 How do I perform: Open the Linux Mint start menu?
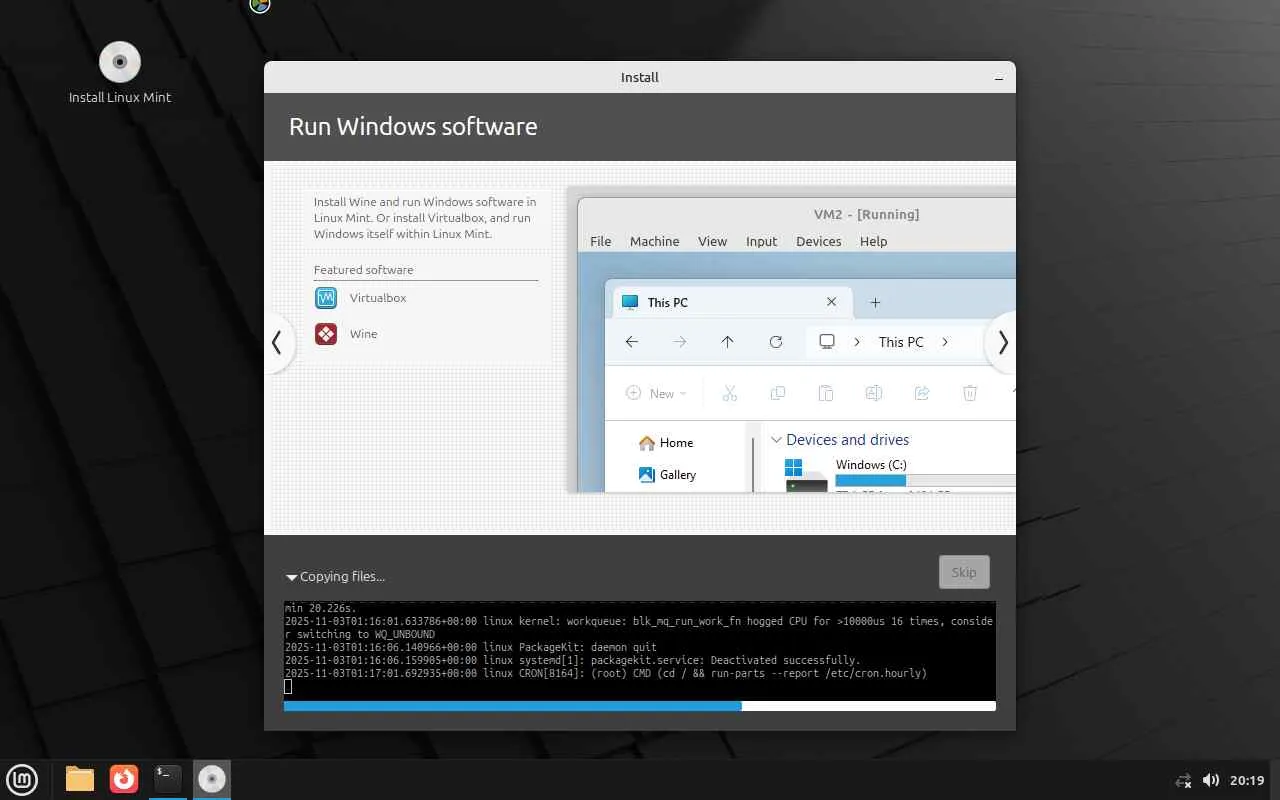[x=22, y=779]
